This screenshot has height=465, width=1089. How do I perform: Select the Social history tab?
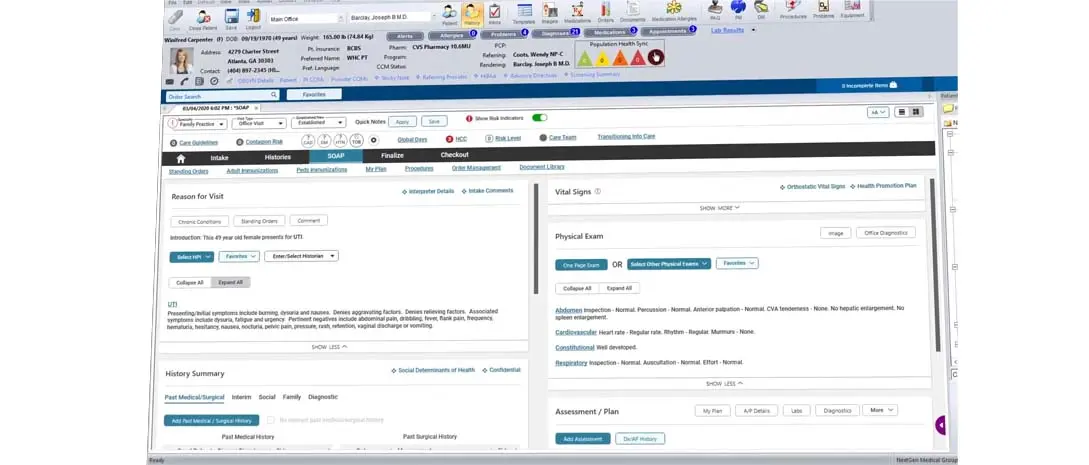tap(267, 397)
